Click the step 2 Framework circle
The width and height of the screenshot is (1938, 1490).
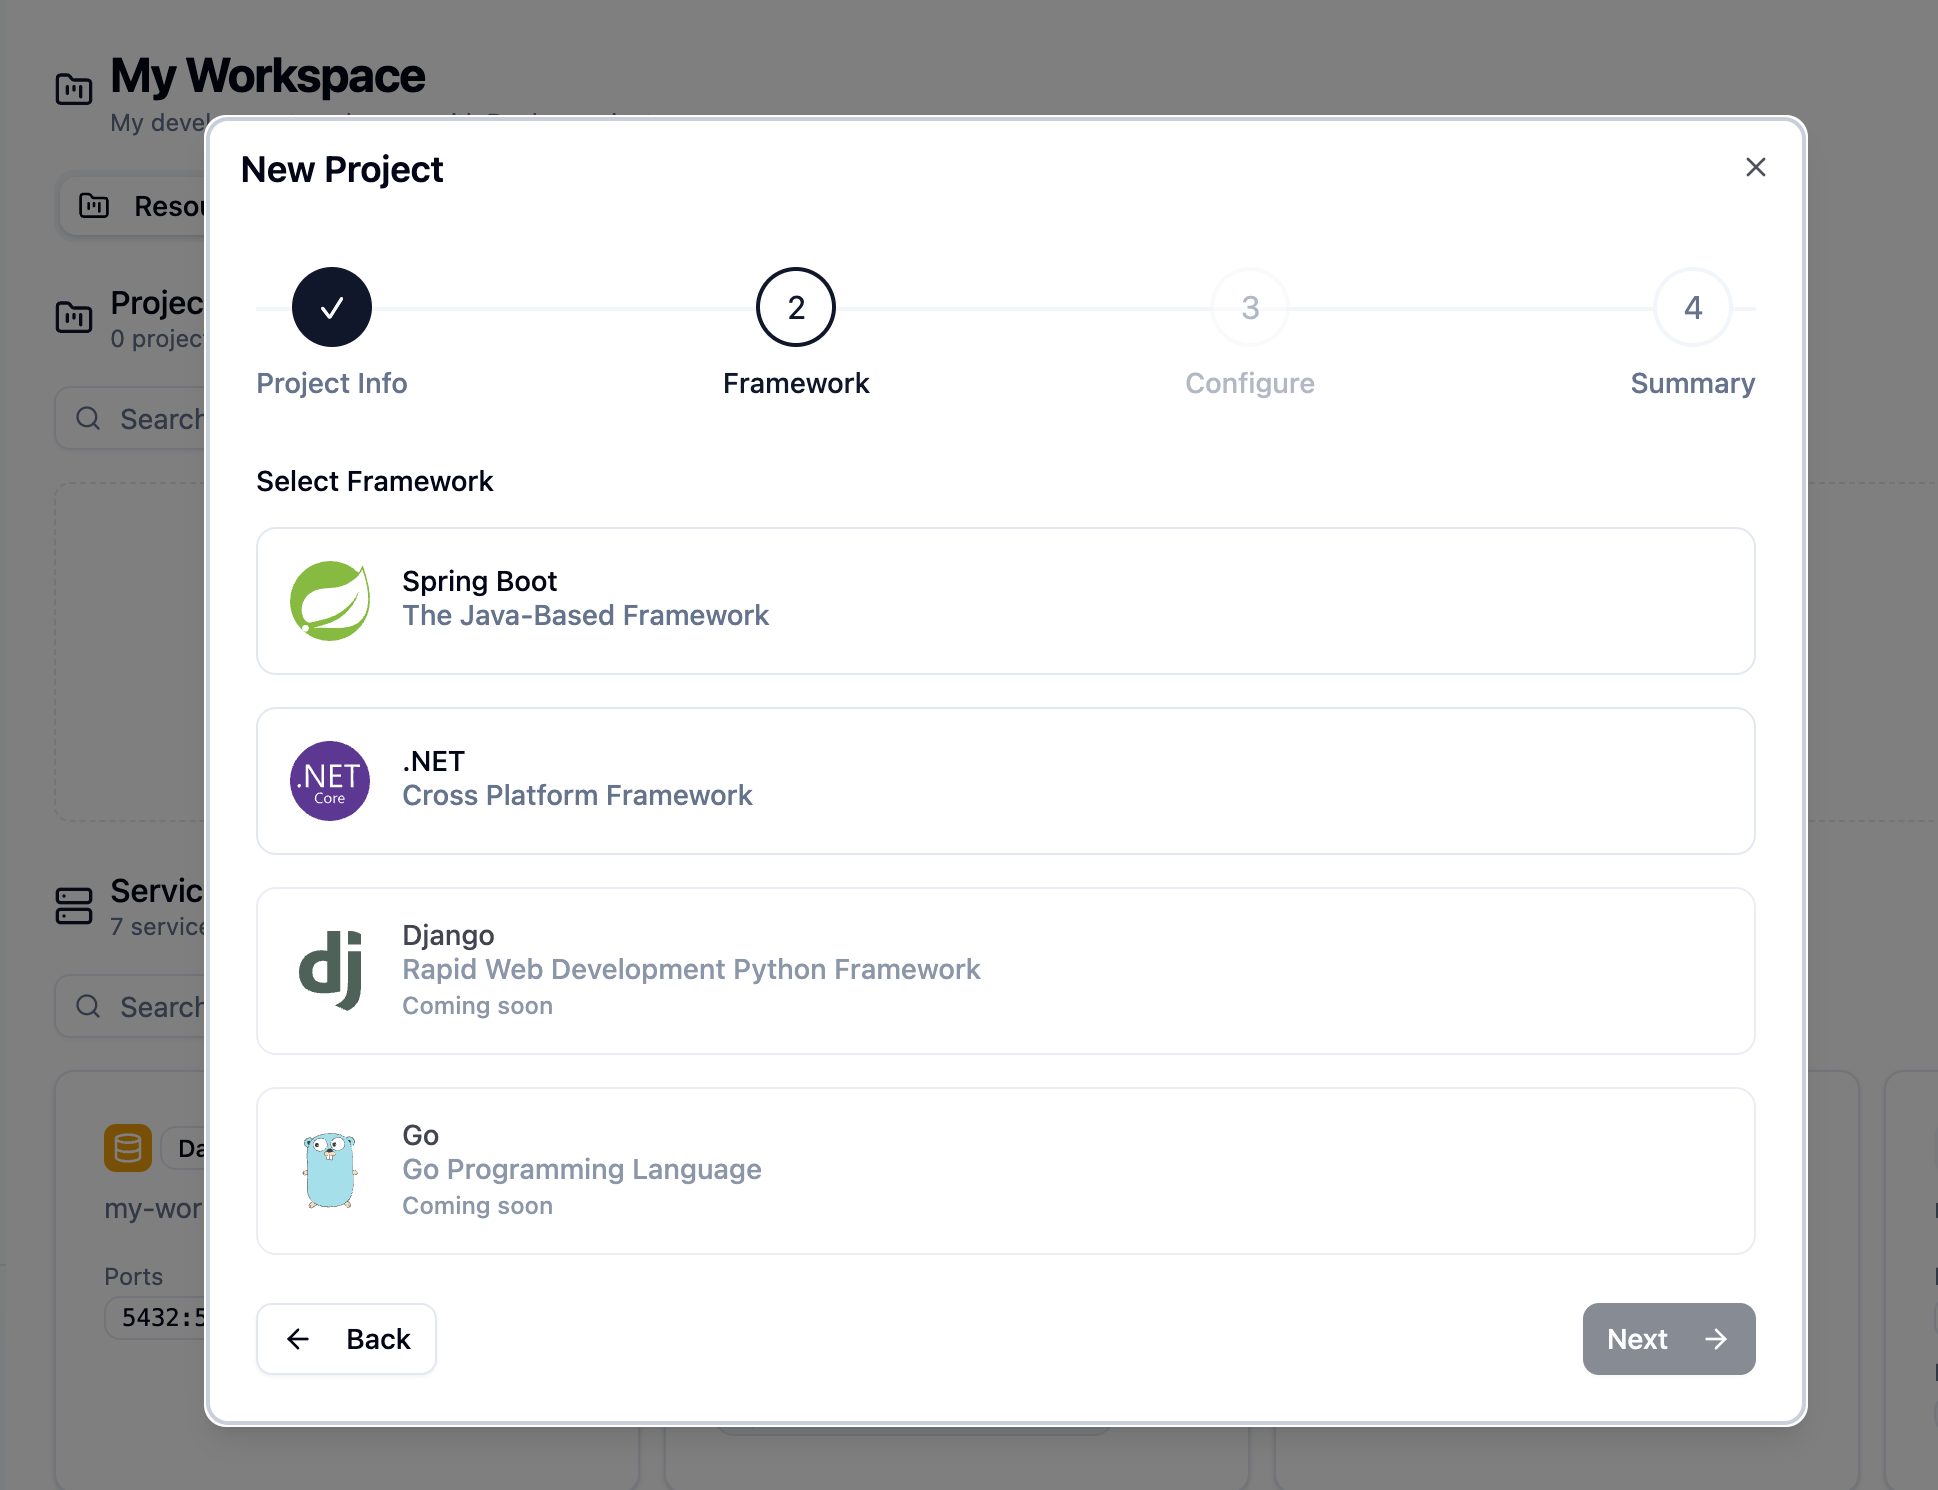pyautogui.click(x=796, y=307)
